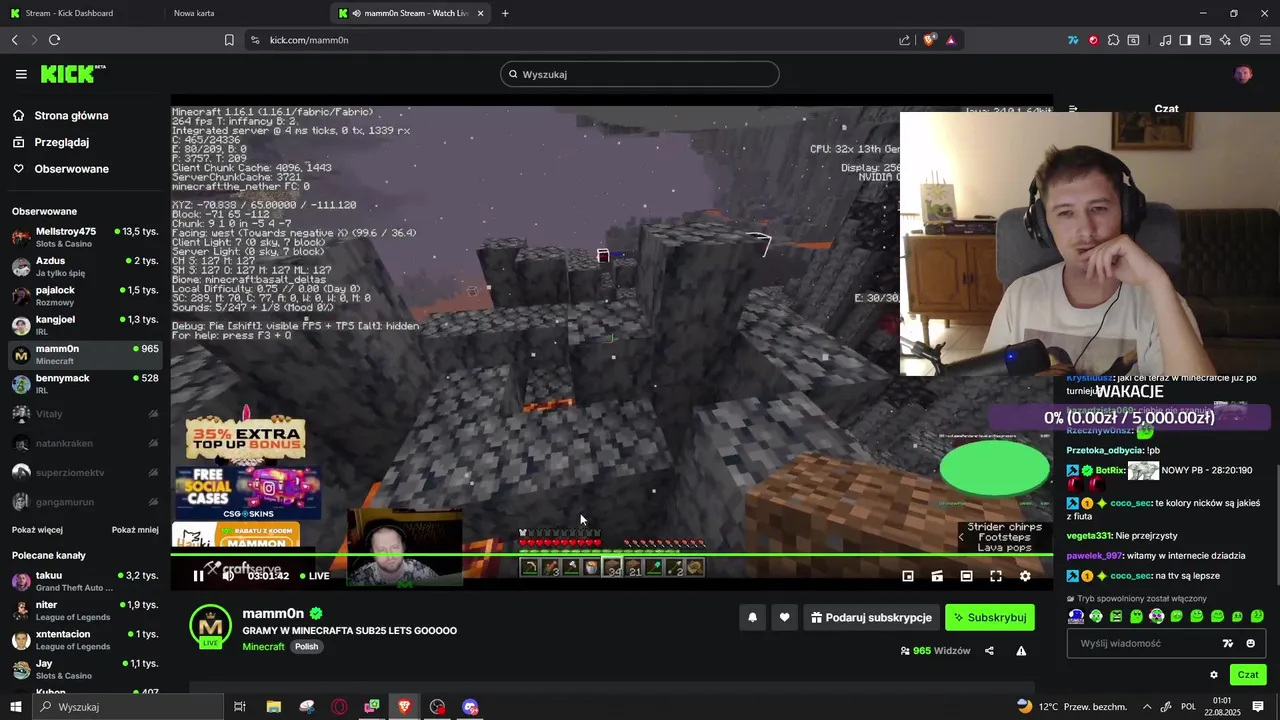Open a new browser tab
1280x720 pixels.
[505, 13]
